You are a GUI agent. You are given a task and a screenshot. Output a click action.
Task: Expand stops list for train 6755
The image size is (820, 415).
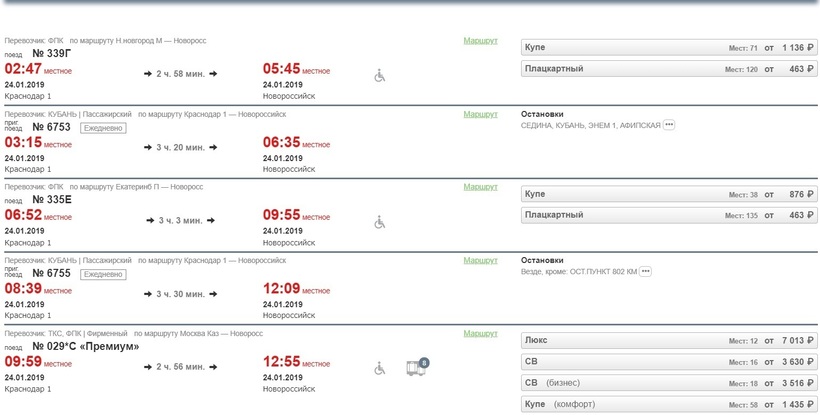coord(645,271)
